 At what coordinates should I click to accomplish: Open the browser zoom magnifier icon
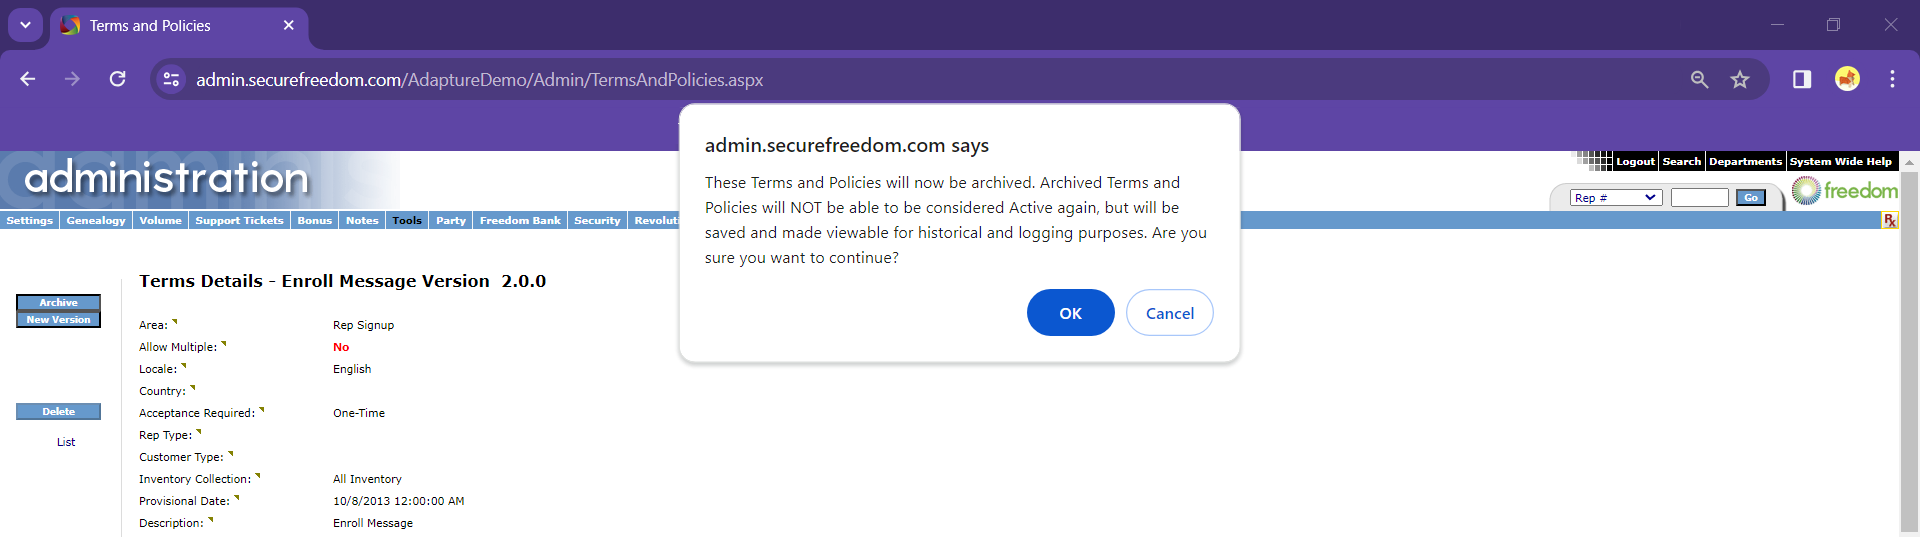1699,79
